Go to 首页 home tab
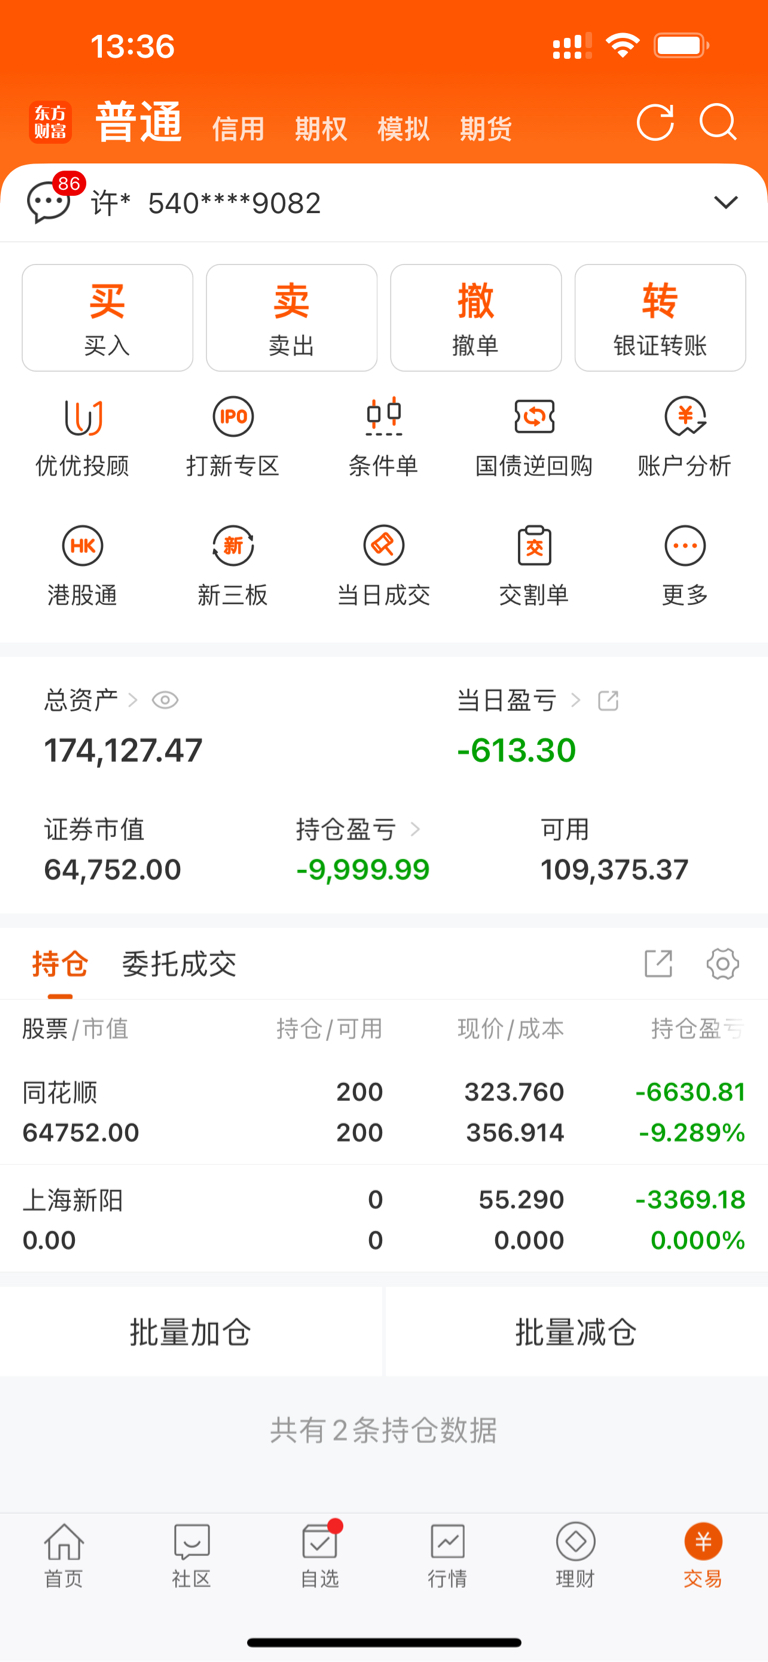The height and width of the screenshot is (1662, 768). pyautogui.click(x=64, y=1556)
